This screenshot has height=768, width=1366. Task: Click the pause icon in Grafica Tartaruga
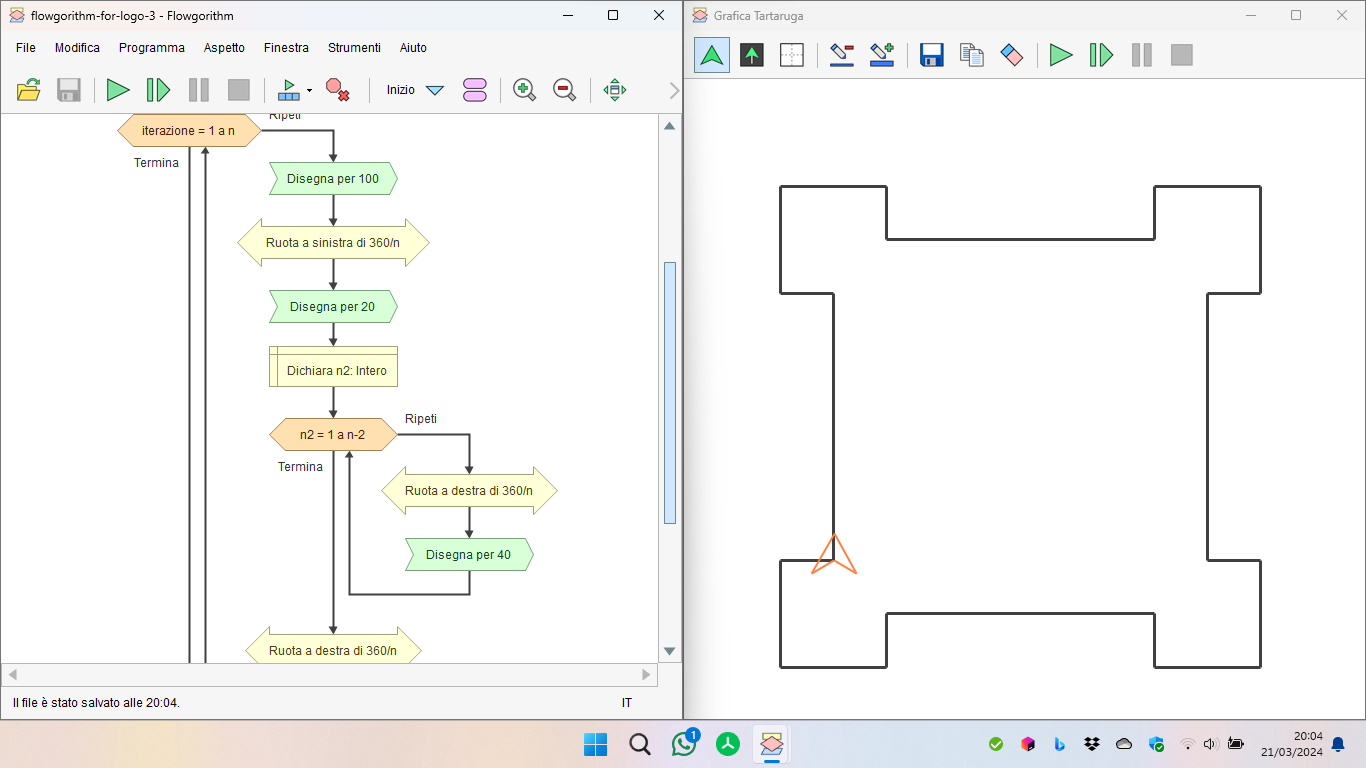(1142, 55)
